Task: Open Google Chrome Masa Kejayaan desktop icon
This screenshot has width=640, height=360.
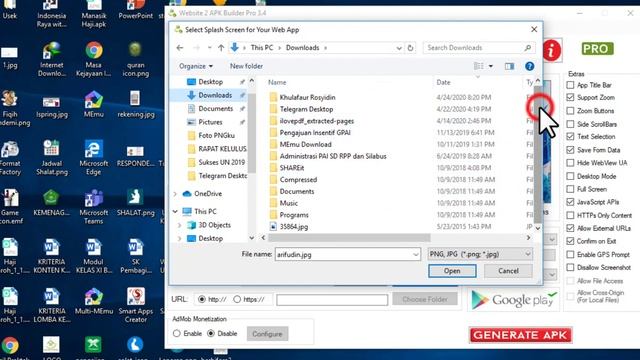Action: (x=93, y=59)
